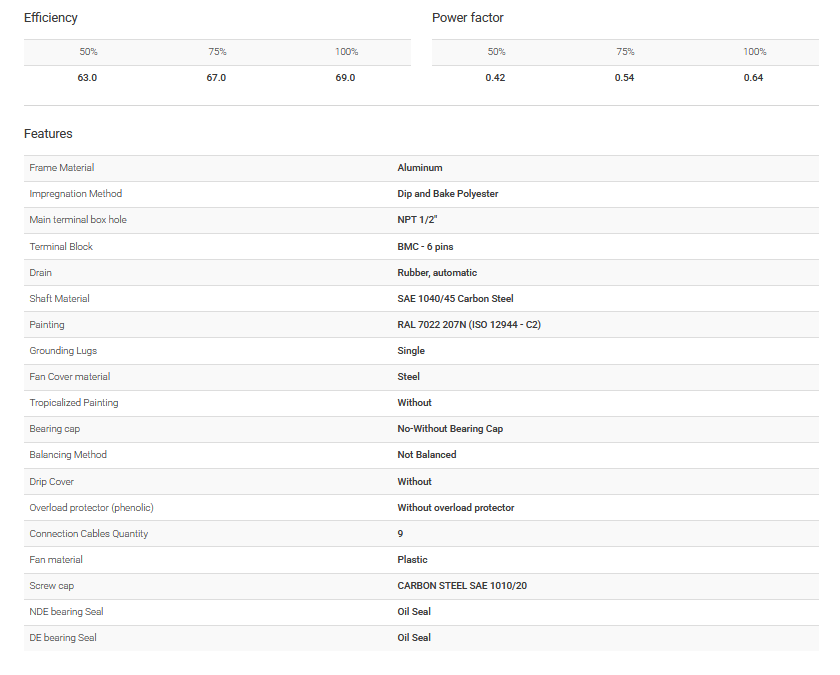Click the Balancing Method row label
Screen dimensions: 840x675
[x=68, y=455]
